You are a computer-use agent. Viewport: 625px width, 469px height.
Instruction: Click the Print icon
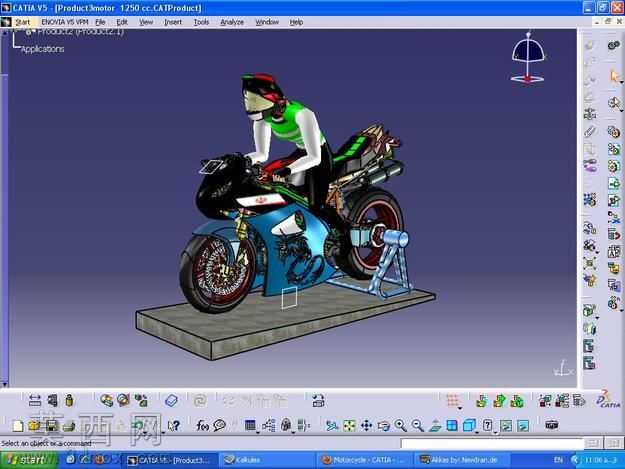(69, 426)
